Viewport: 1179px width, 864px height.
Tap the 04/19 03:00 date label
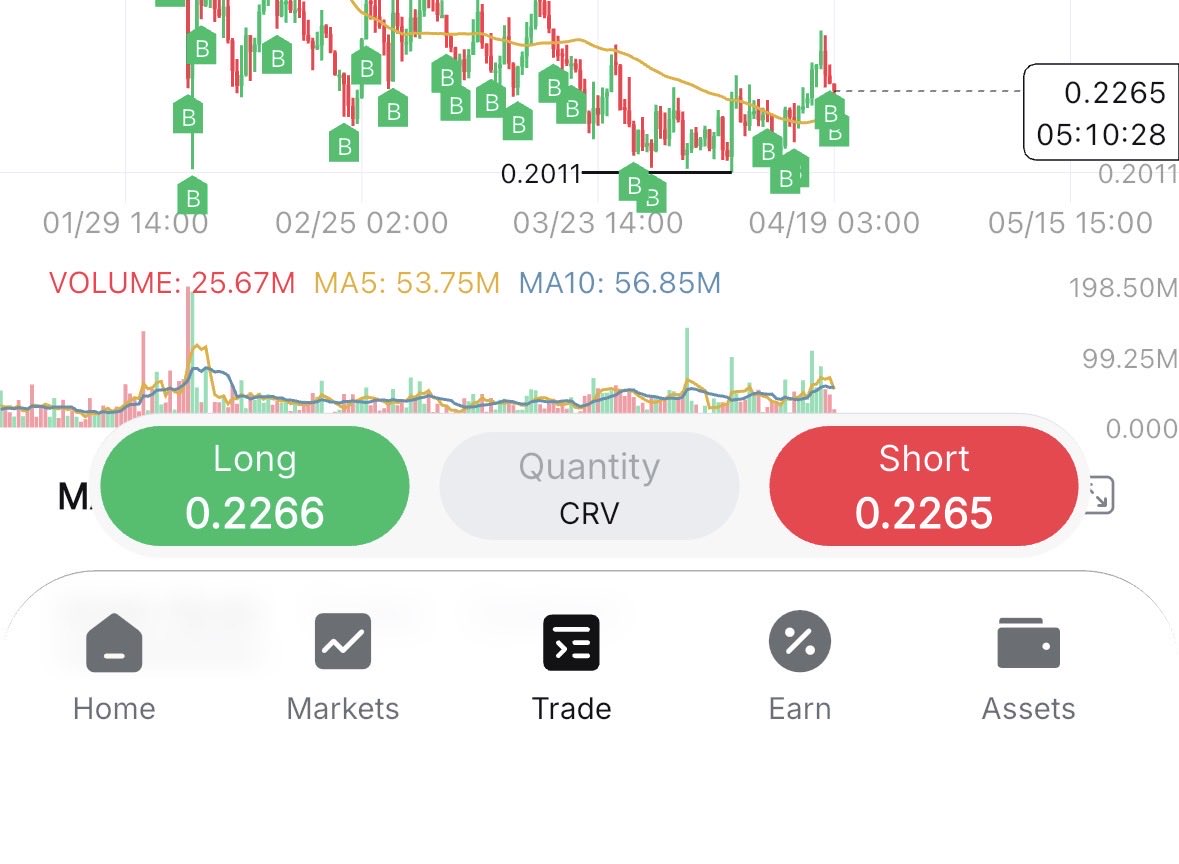(834, 223)
